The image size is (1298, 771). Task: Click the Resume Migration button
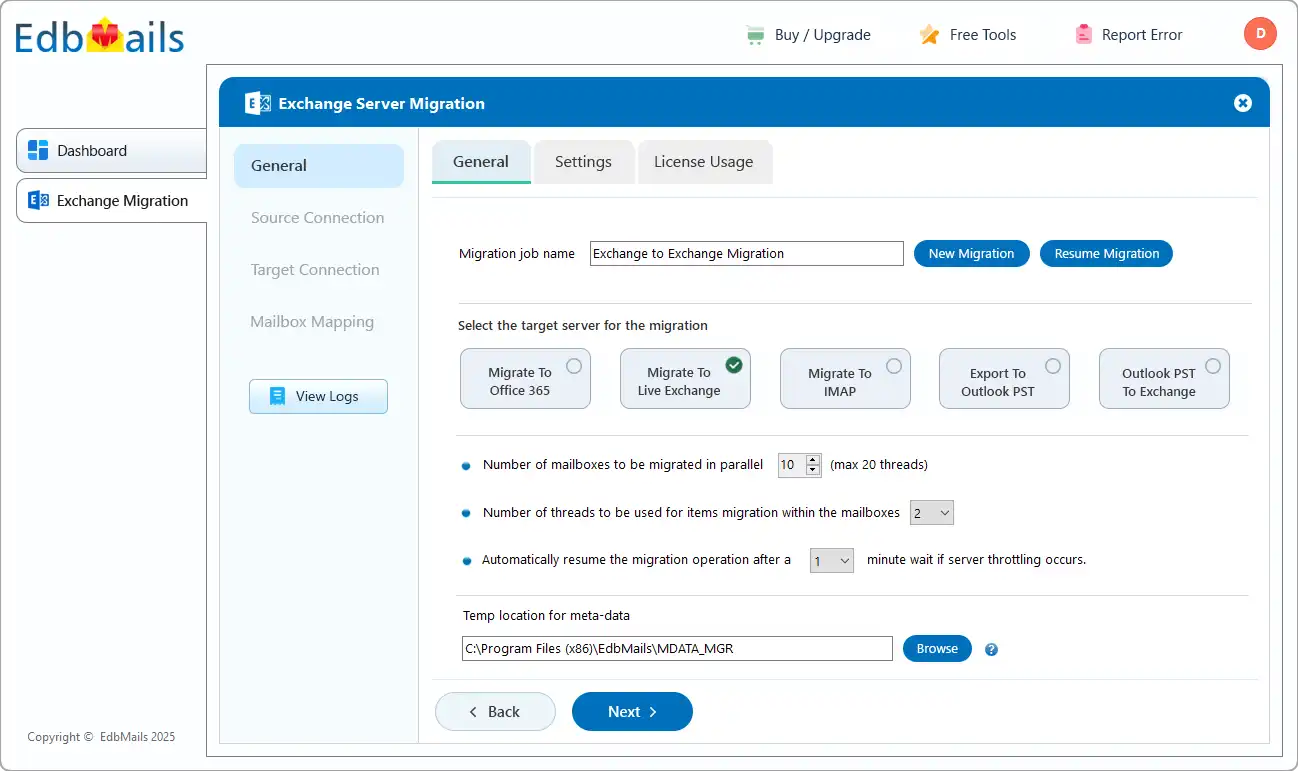pyautogui.click(x=1107, y=253)
